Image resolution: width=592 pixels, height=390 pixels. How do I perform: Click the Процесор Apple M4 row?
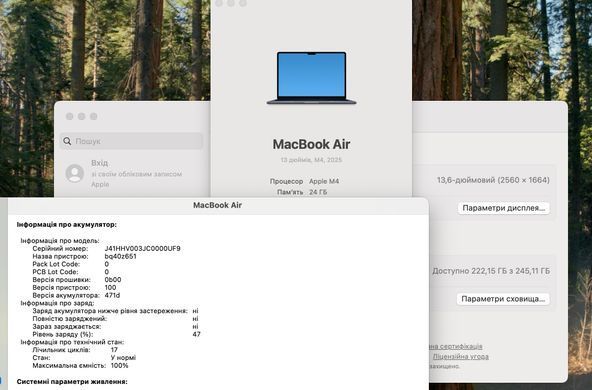tap(304, 181)
